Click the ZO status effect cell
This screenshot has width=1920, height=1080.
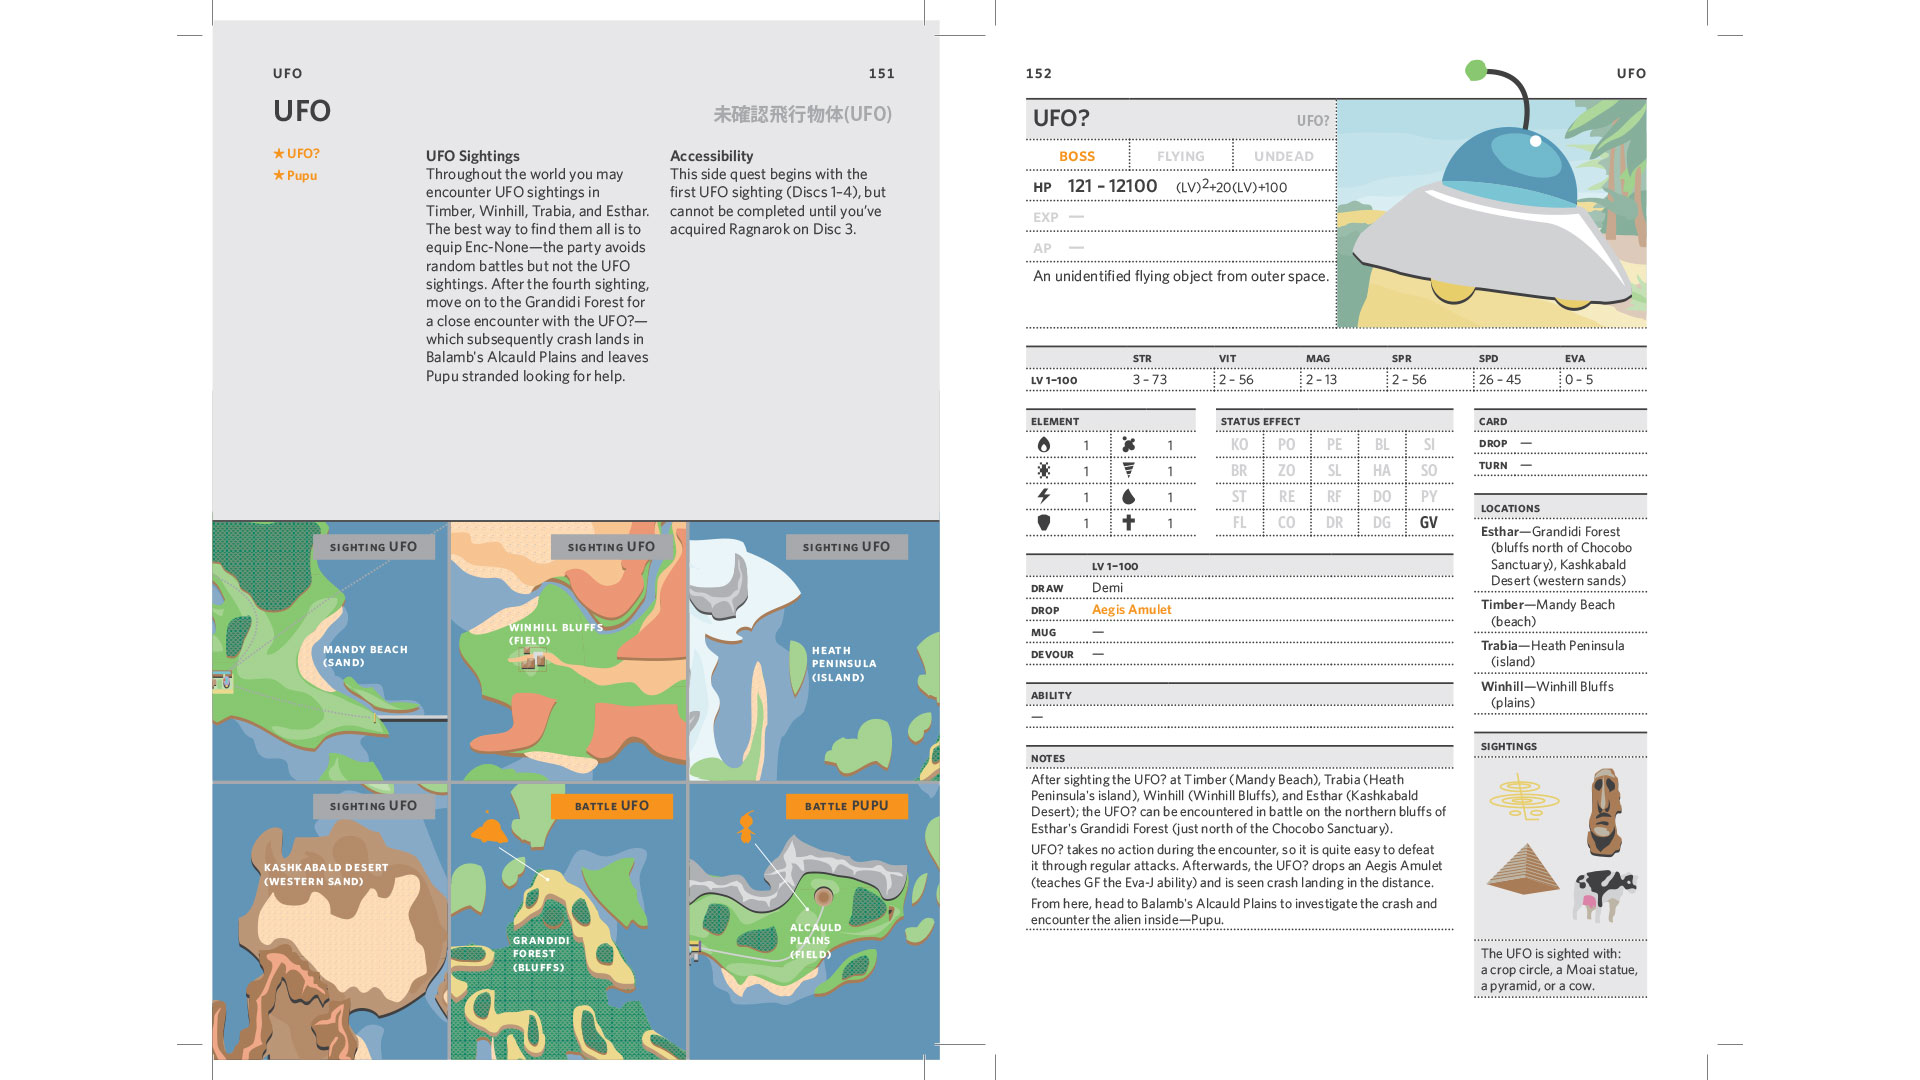[x=1287, y=471]
